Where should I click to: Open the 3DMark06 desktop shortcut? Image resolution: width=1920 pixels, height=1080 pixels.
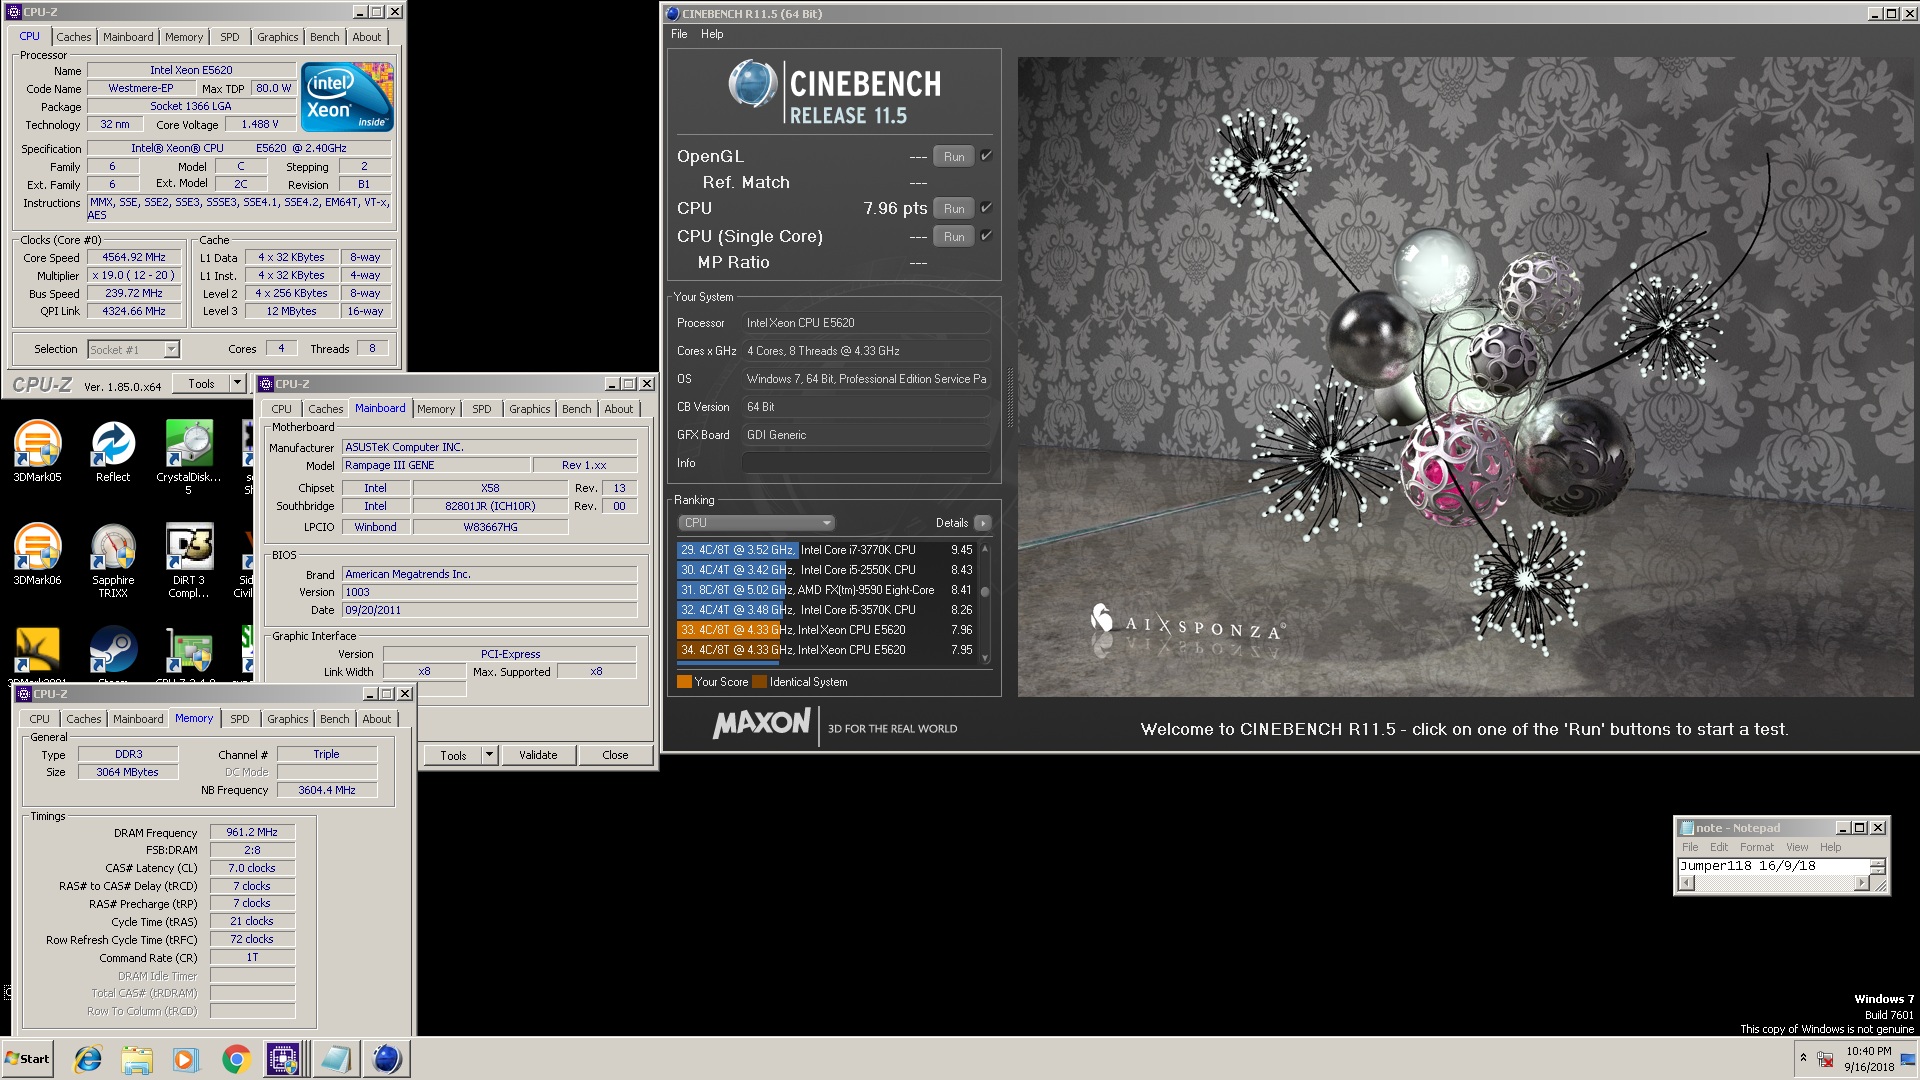(x=37, y=554)
